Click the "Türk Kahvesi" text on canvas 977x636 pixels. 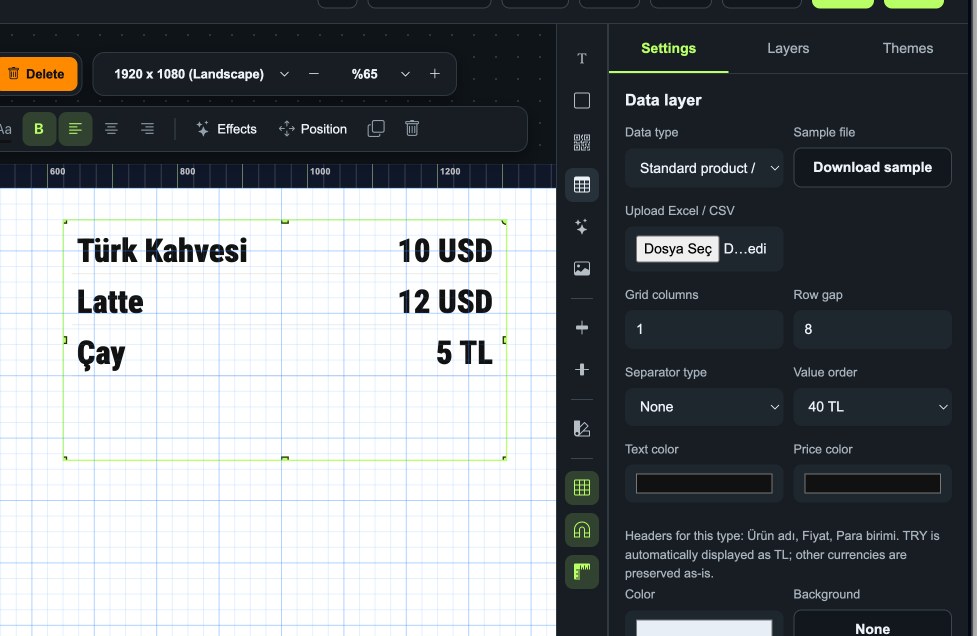[x=162, y=251]
